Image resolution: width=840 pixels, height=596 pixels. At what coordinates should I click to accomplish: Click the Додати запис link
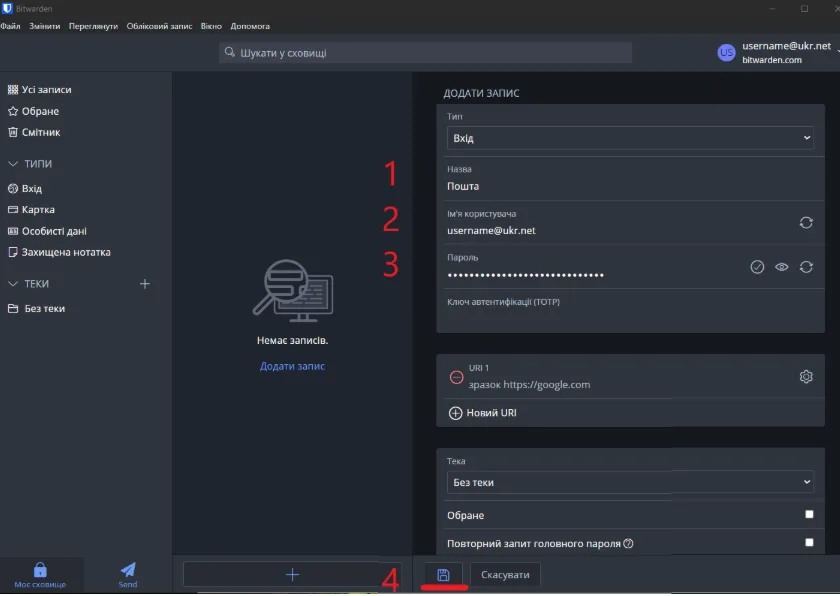(292, 366)
